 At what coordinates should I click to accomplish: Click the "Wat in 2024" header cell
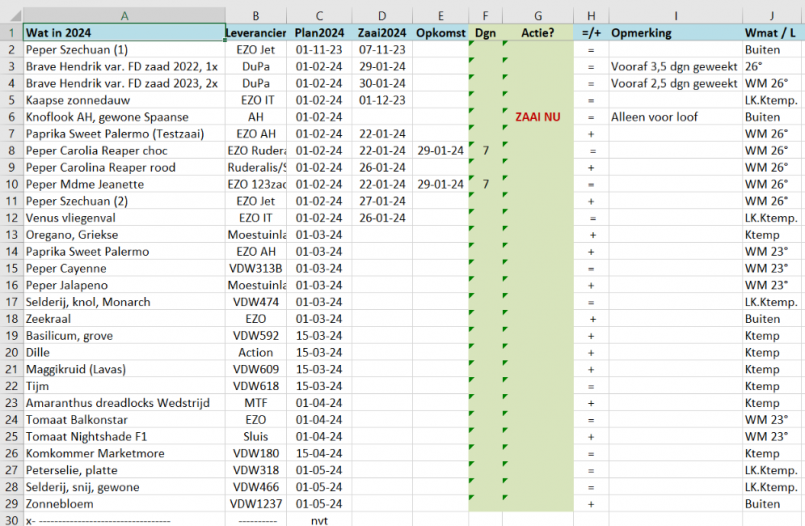[123, 32]
